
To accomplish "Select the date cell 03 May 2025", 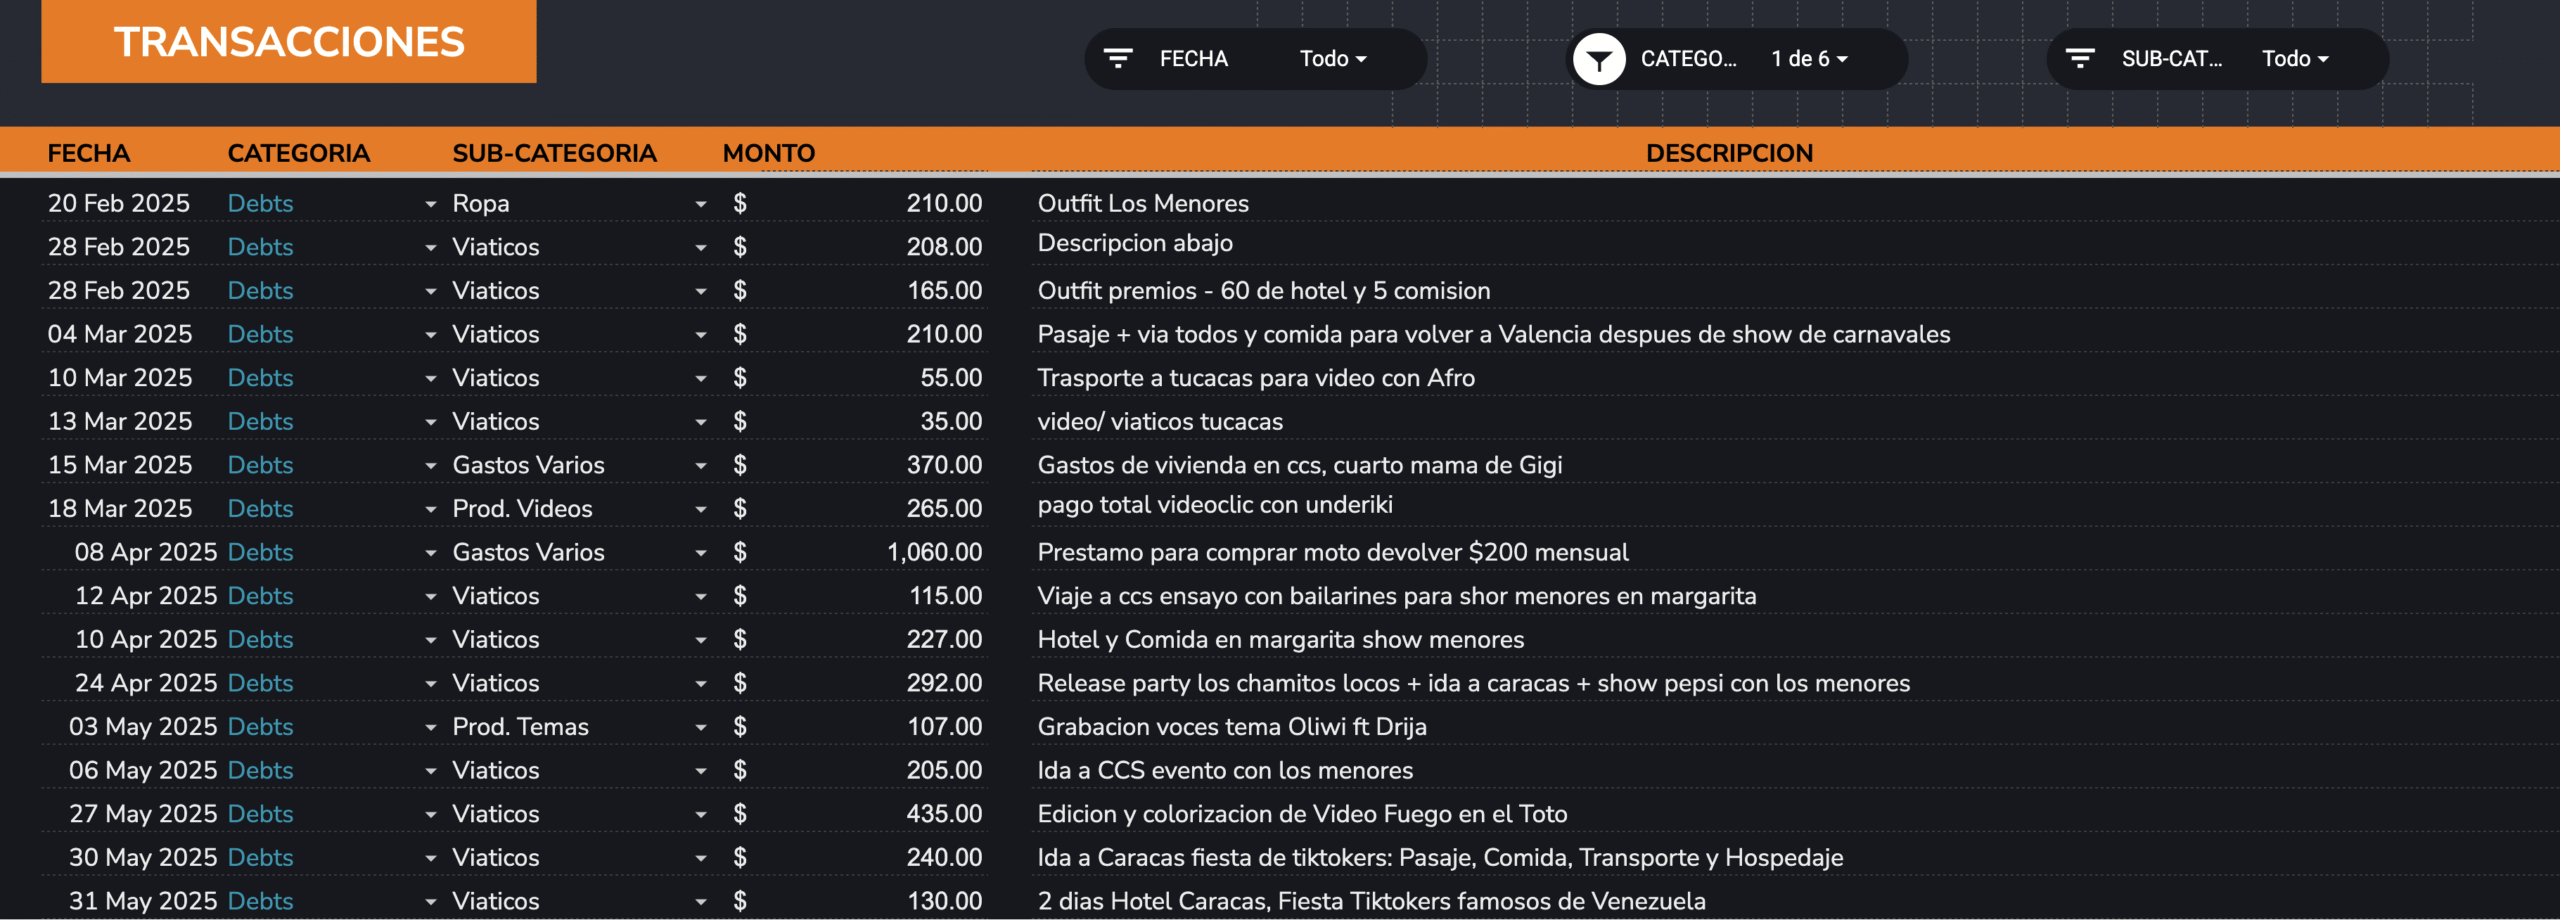I will [x=143, y=727].
